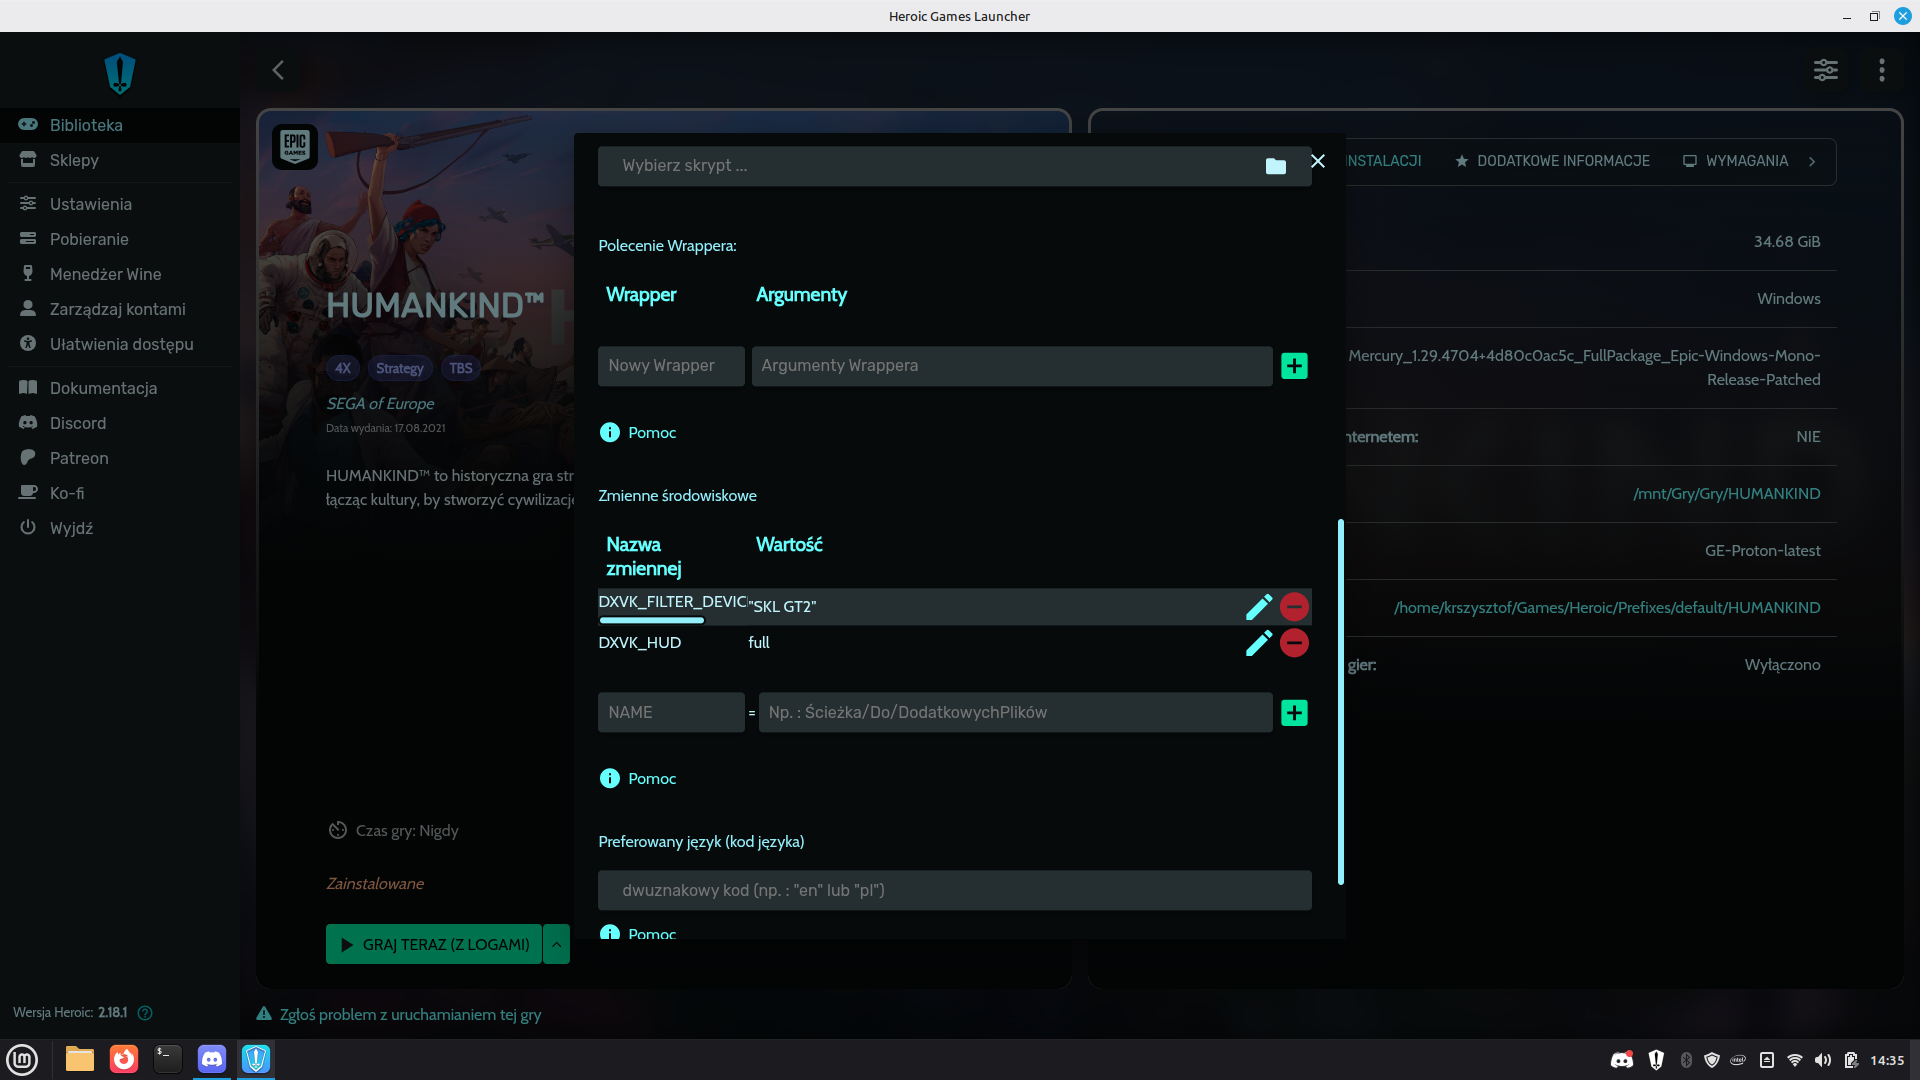Open Menedżer Wine in sidebar

[105, 274]
